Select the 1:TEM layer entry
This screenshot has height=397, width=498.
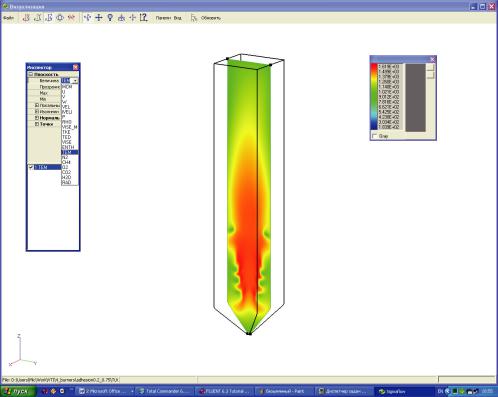click(x=47, y=167)
